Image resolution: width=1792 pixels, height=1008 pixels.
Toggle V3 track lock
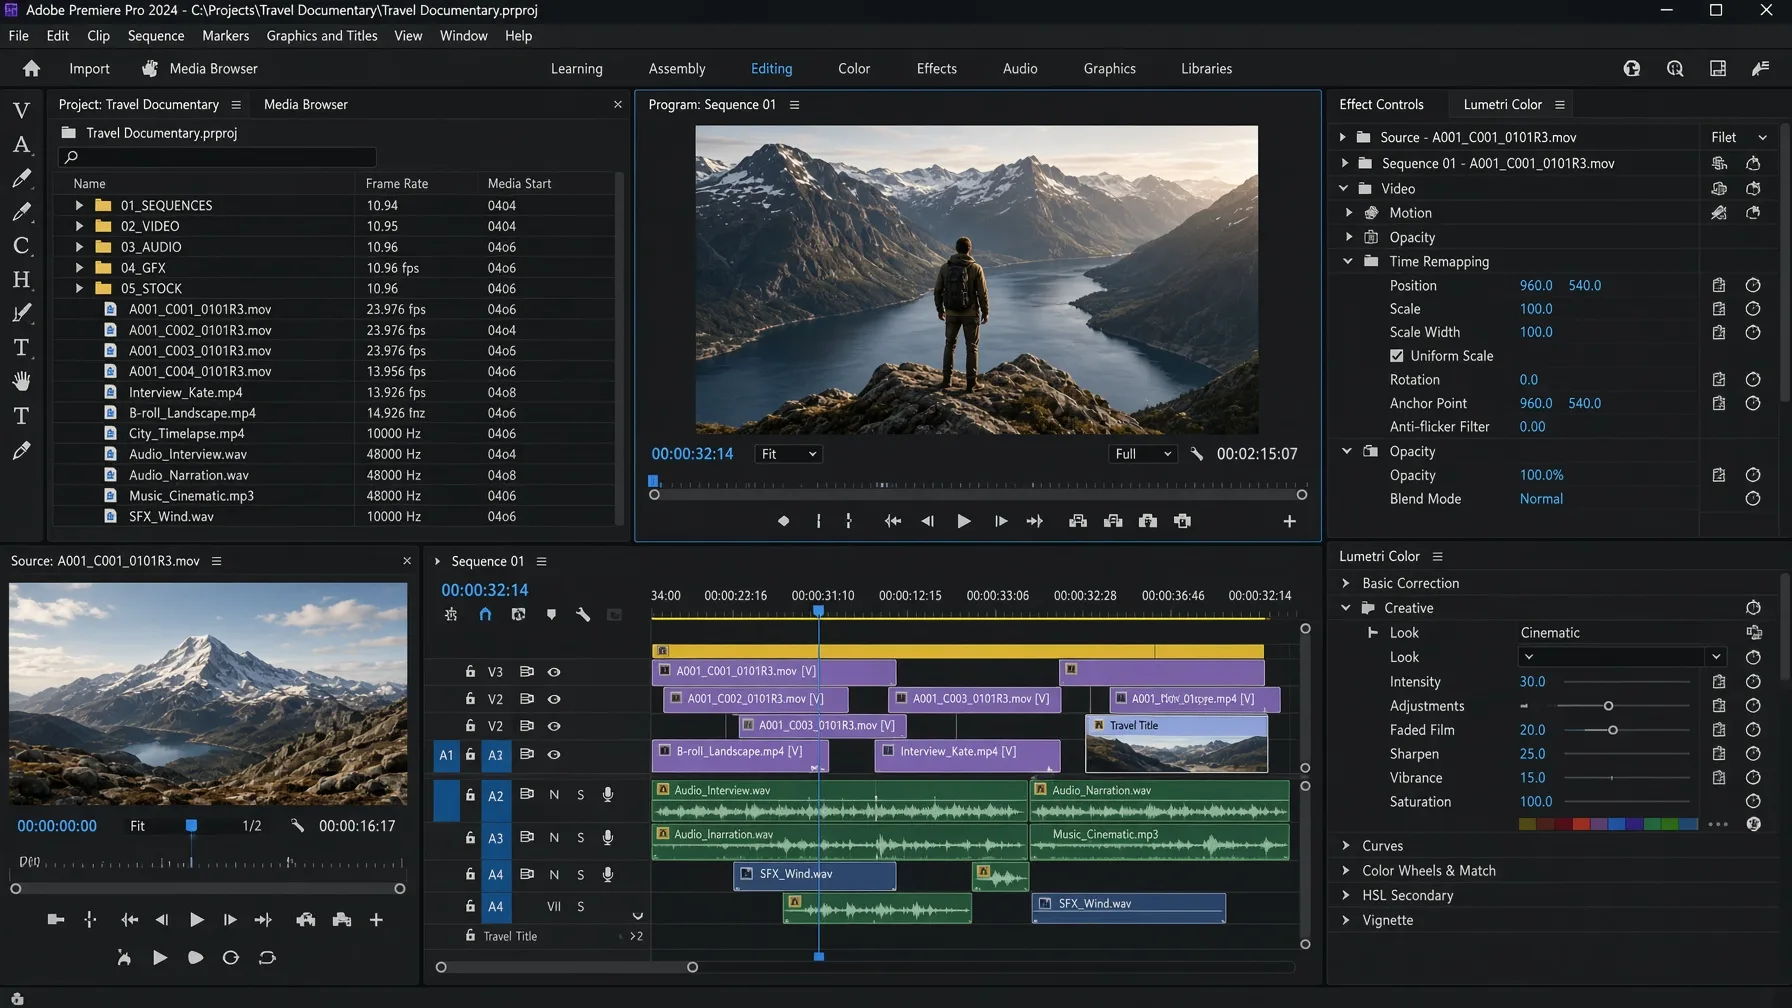tap(470, 672)
